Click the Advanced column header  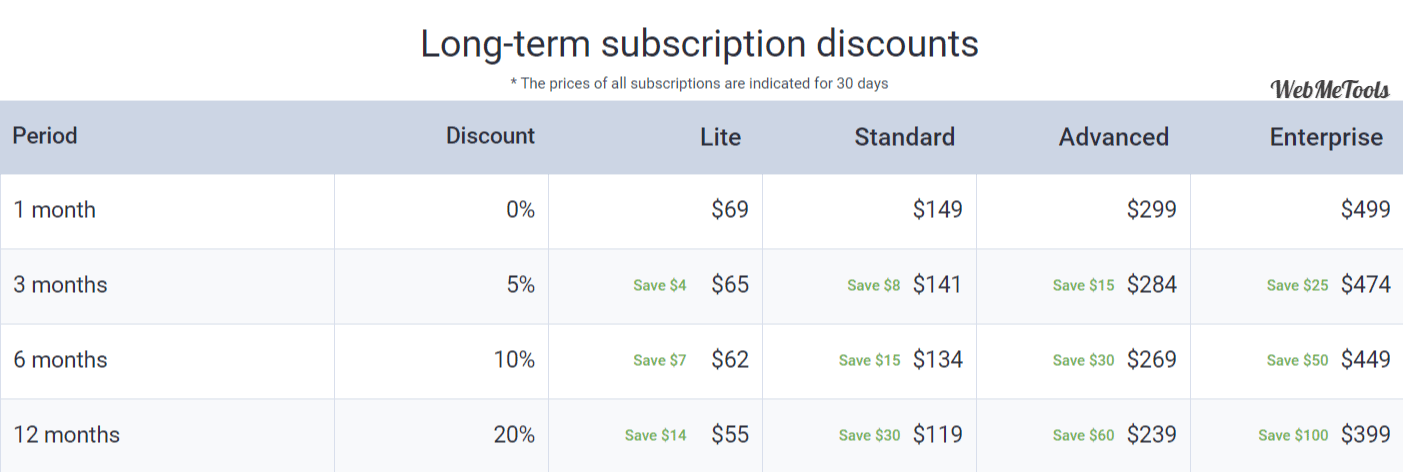1113,137
